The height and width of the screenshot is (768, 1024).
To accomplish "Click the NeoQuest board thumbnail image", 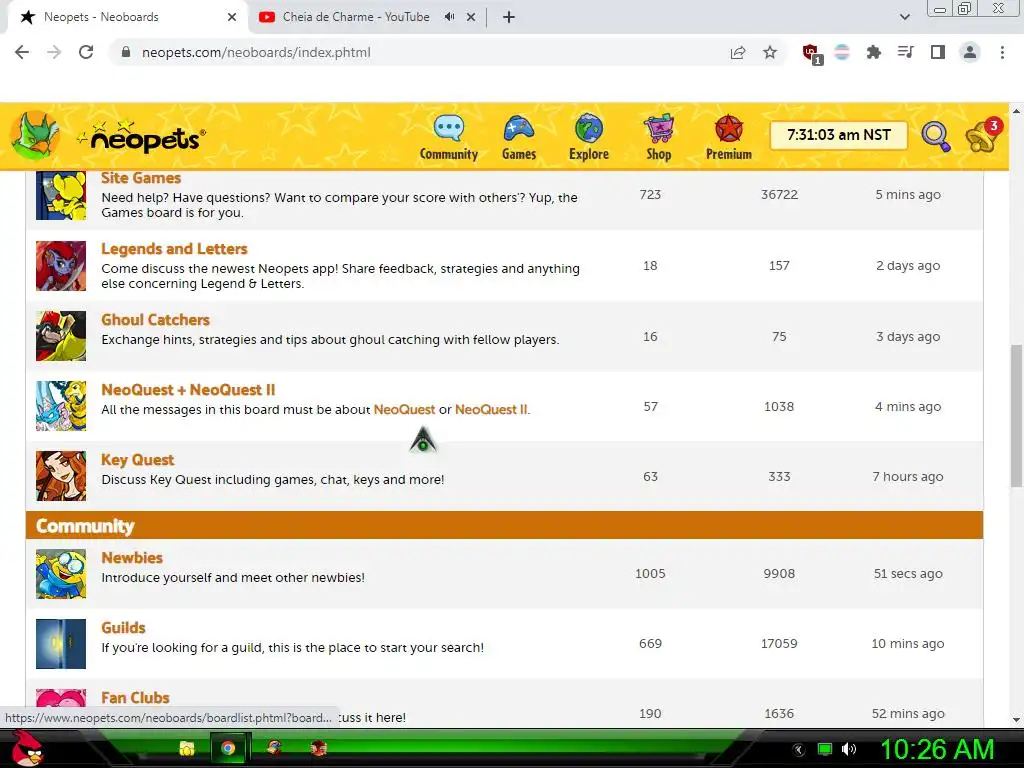I will tap(61, 406).
